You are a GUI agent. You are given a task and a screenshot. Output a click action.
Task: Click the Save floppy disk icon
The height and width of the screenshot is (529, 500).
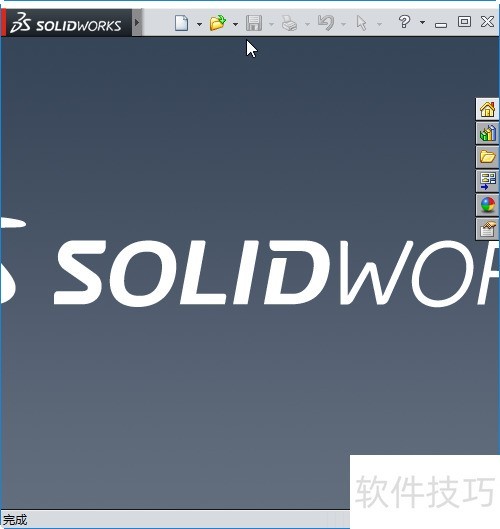254,23
